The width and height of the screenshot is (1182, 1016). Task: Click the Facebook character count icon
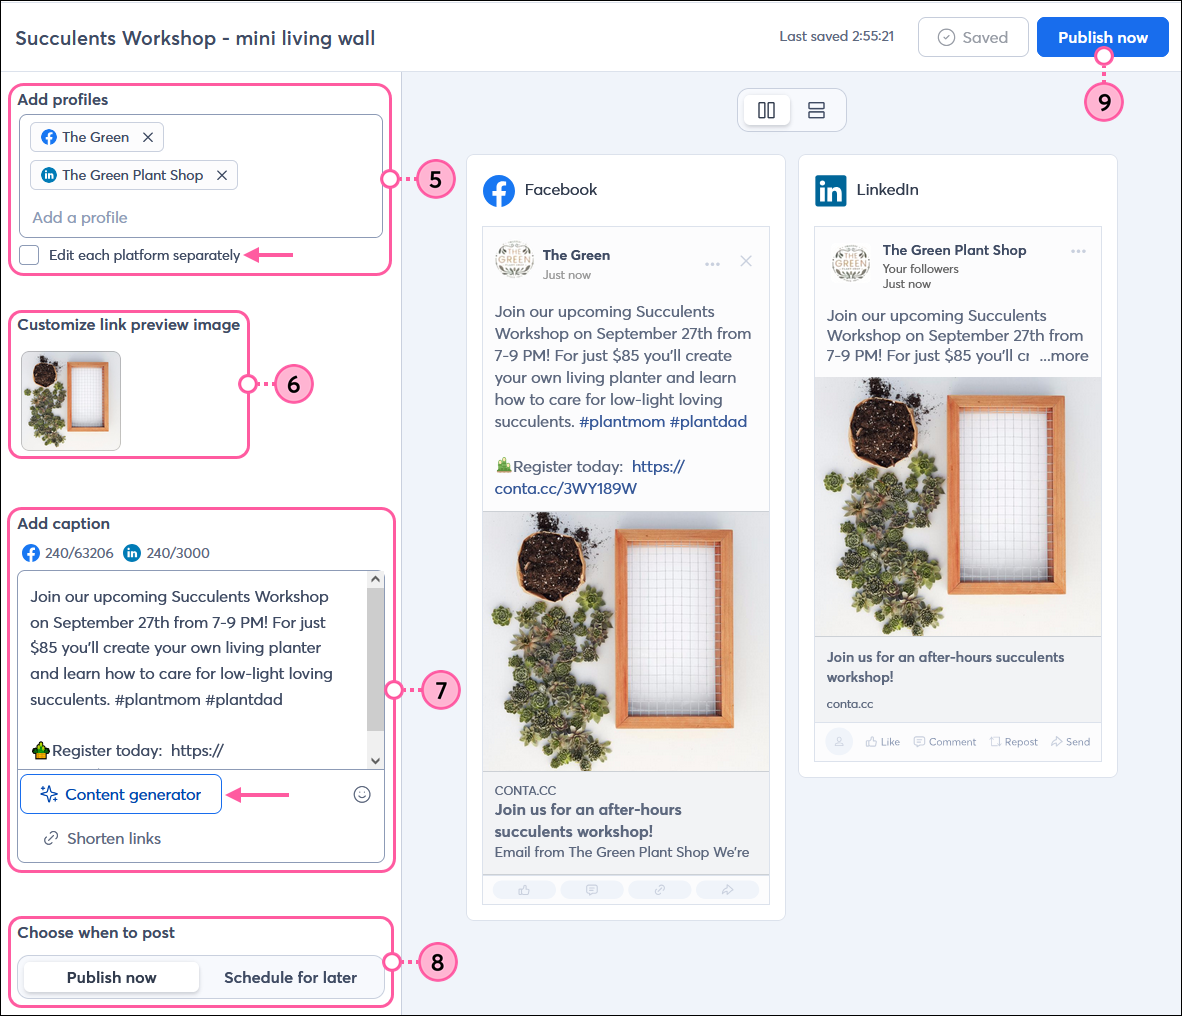pyautogui.click(x=30, y=553)
